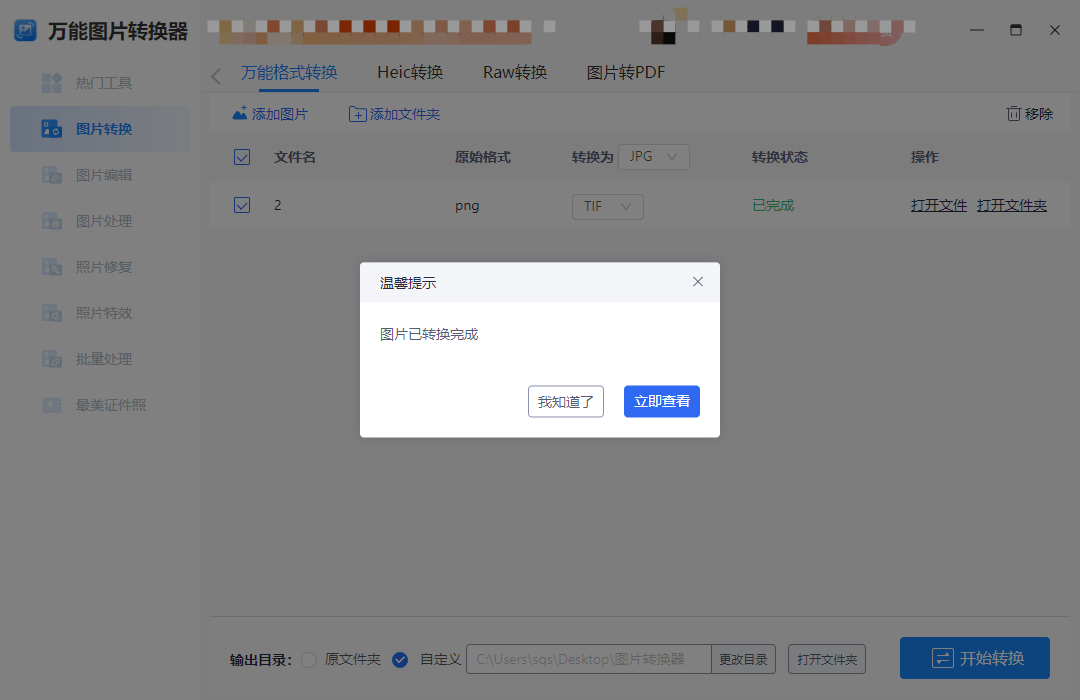Click the 移除 trash can icon
Viewport: 1080px width, 700px height.
1013,114
